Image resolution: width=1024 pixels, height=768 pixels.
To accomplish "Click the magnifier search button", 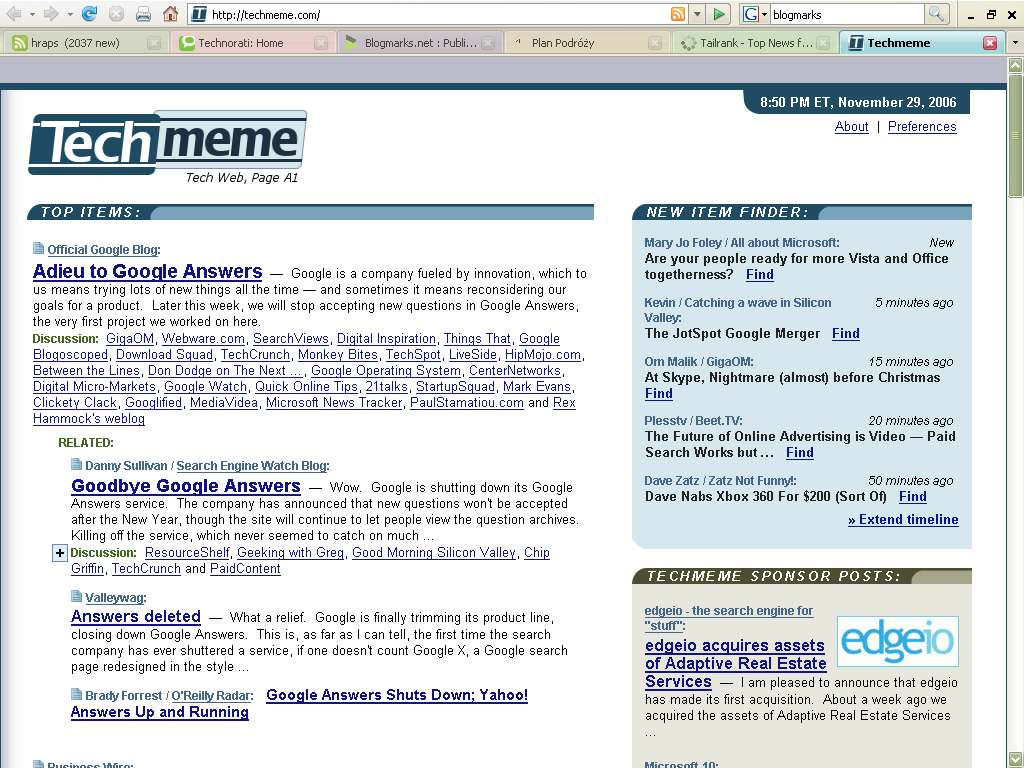I will click(936, 14).
